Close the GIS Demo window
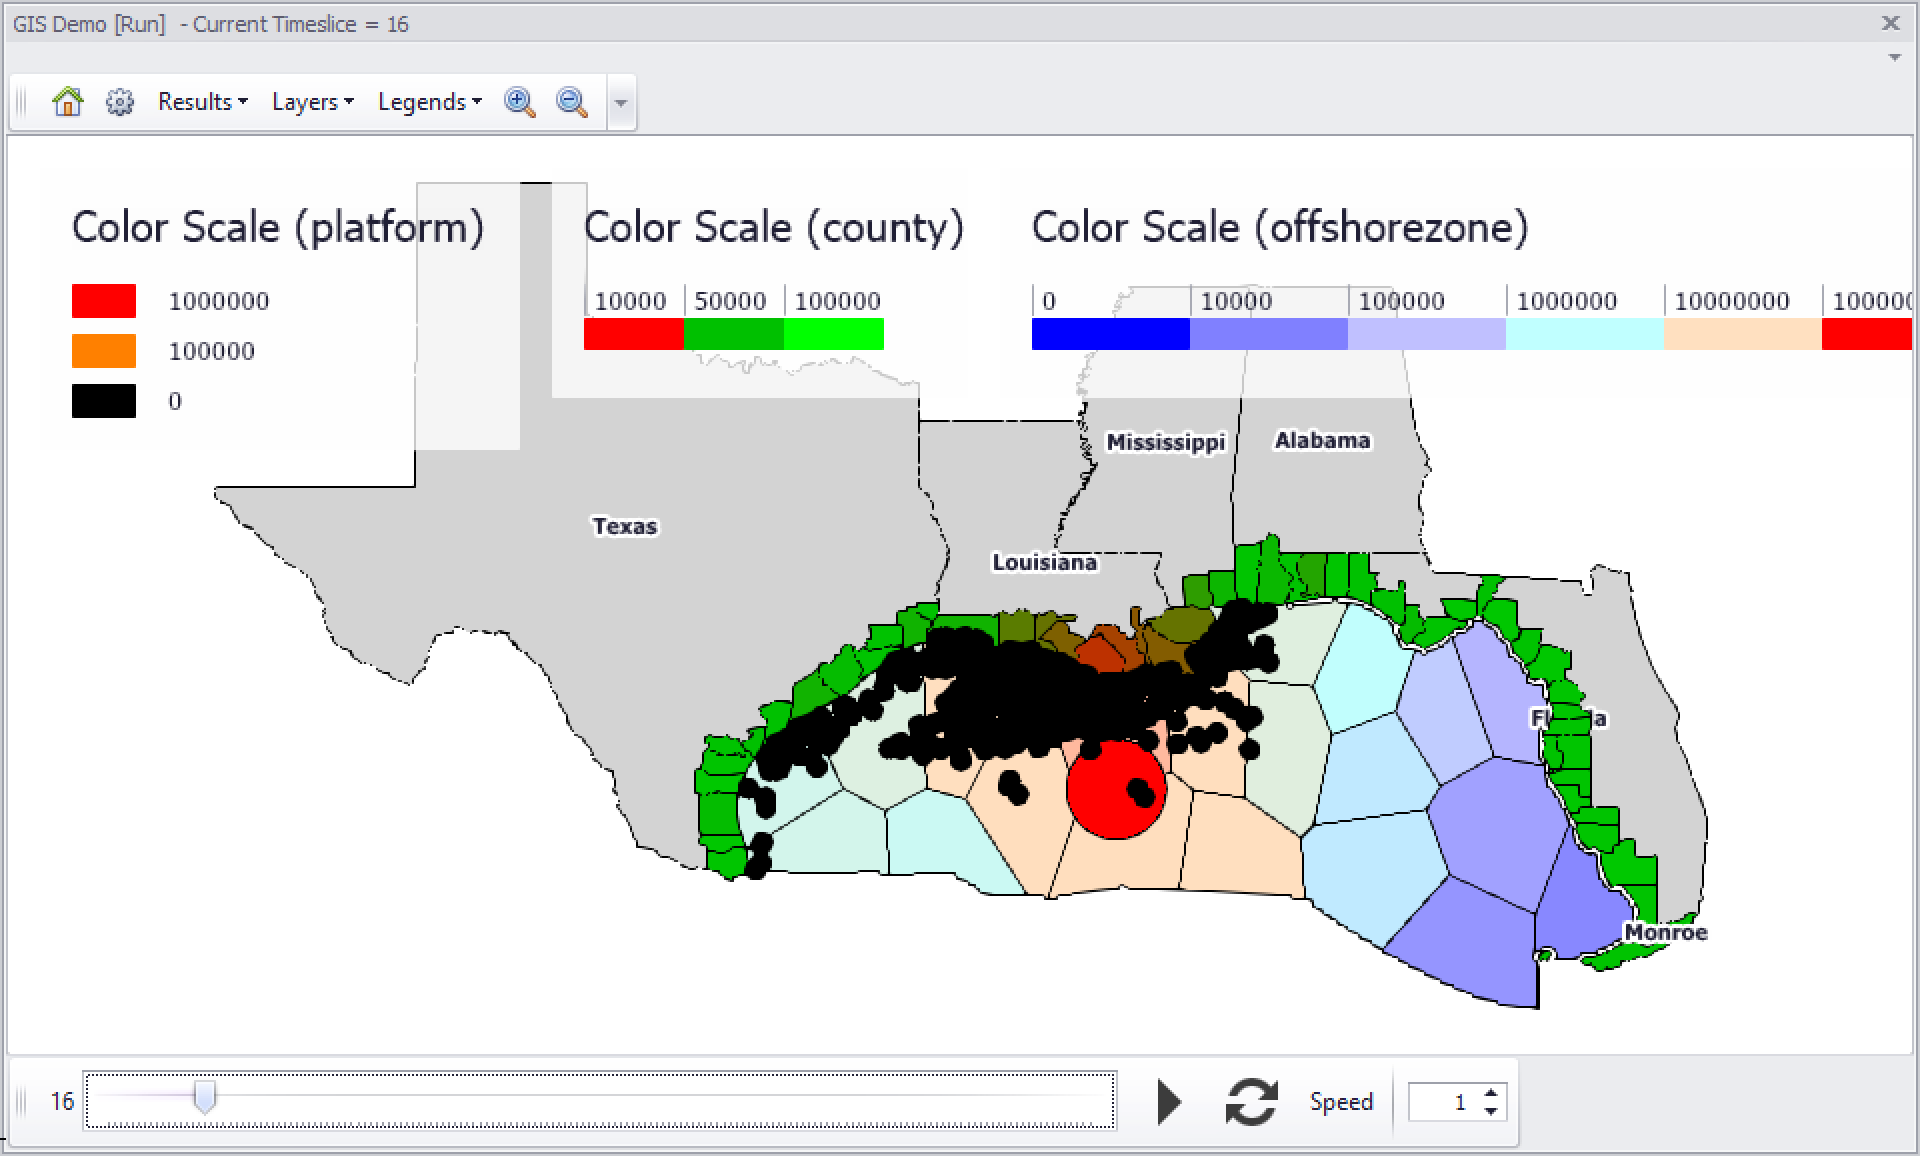This screenshot has height=1156, width=1920. [1890, 23]
